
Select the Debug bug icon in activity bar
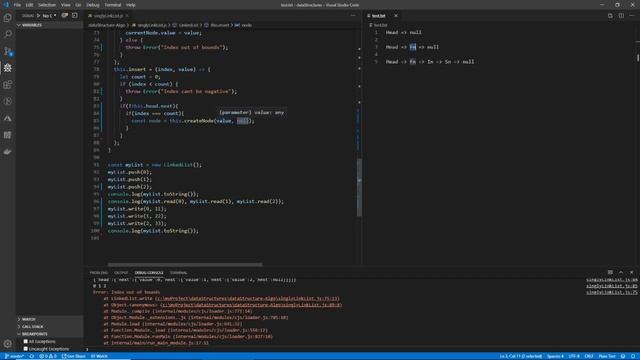(7, 68)
